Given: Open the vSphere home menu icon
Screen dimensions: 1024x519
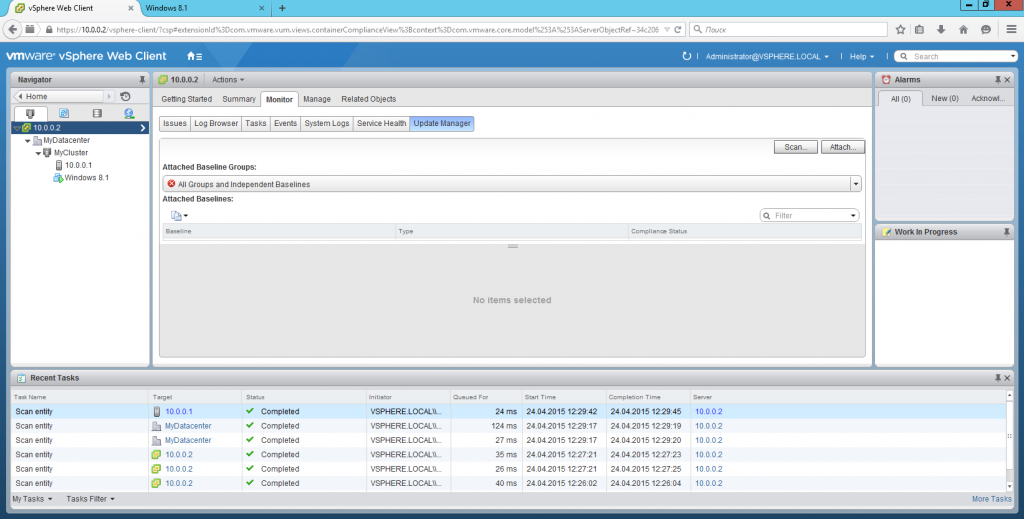Looking at the screenshot, I should [194, 56].
